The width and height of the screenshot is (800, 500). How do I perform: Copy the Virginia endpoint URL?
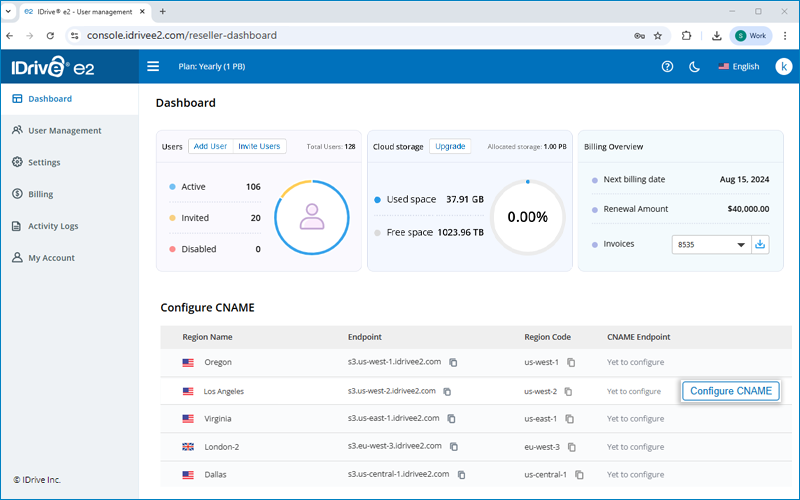[x=451, y=419]
